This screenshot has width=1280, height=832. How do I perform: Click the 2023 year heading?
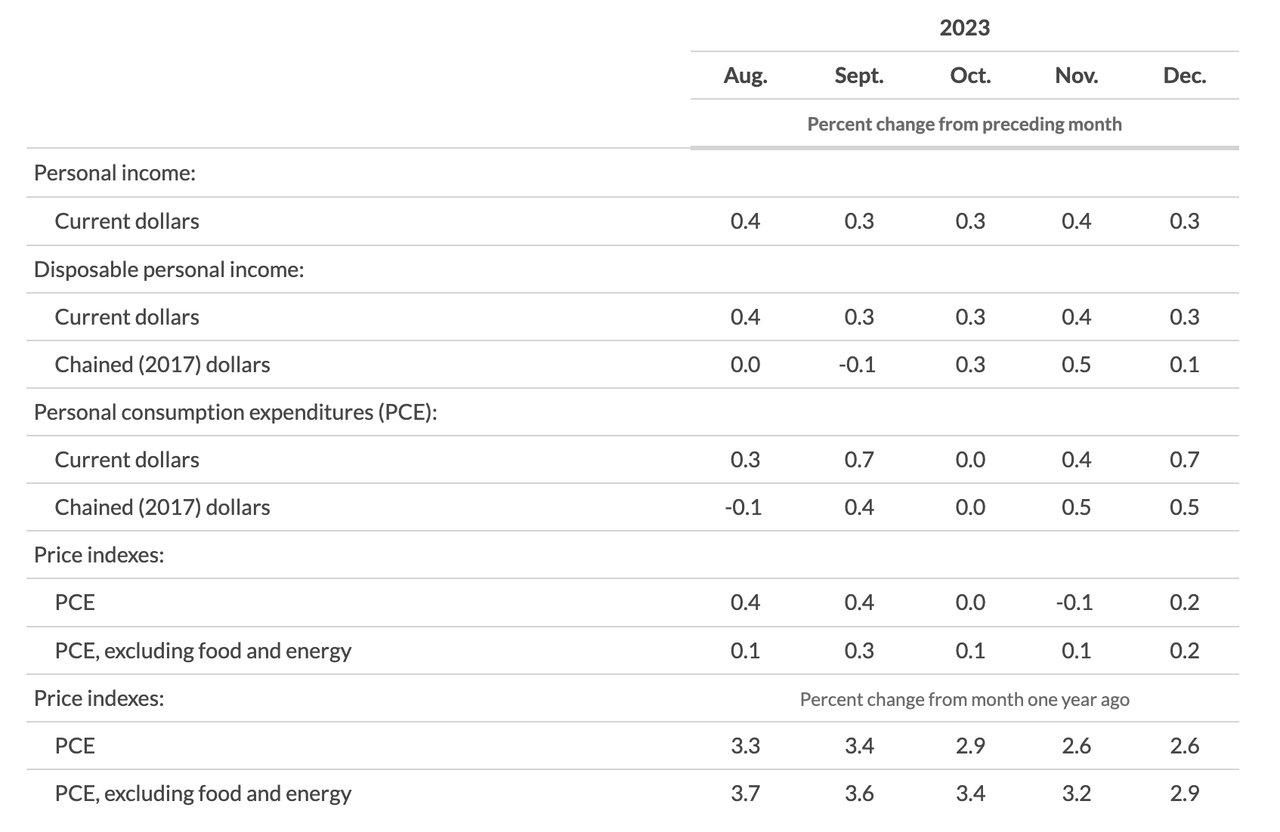(964, 28)
